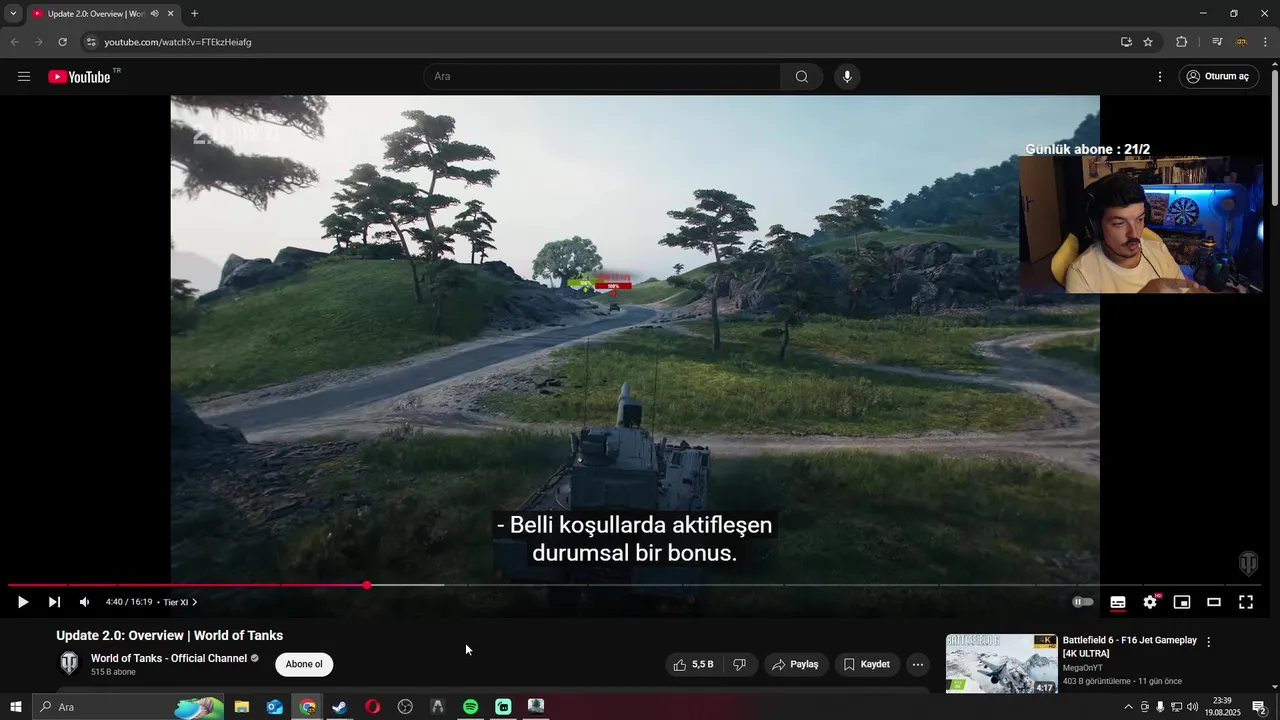1280x720 pixels.
Task: Click the video title Update 2.0: Overview
Action: pos(169,636)
